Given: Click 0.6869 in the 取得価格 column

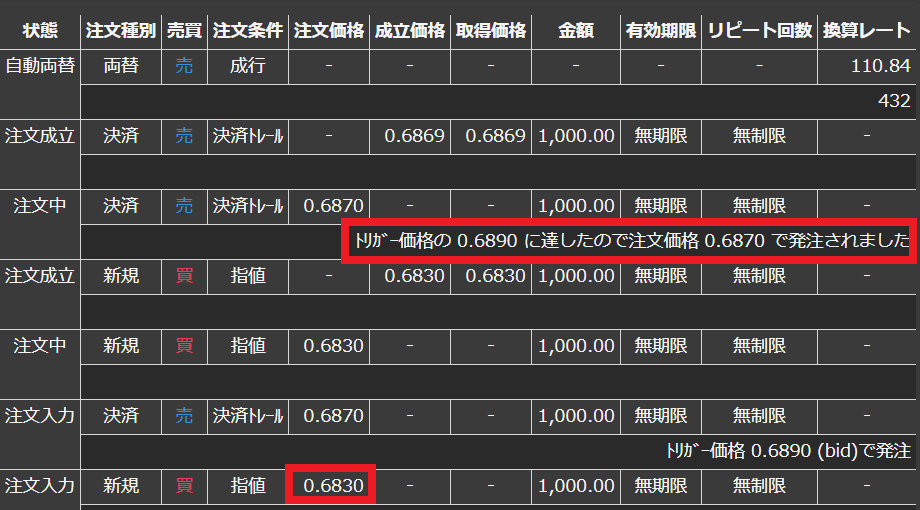Looking at the screenshot, I should (x=495, y=136).
